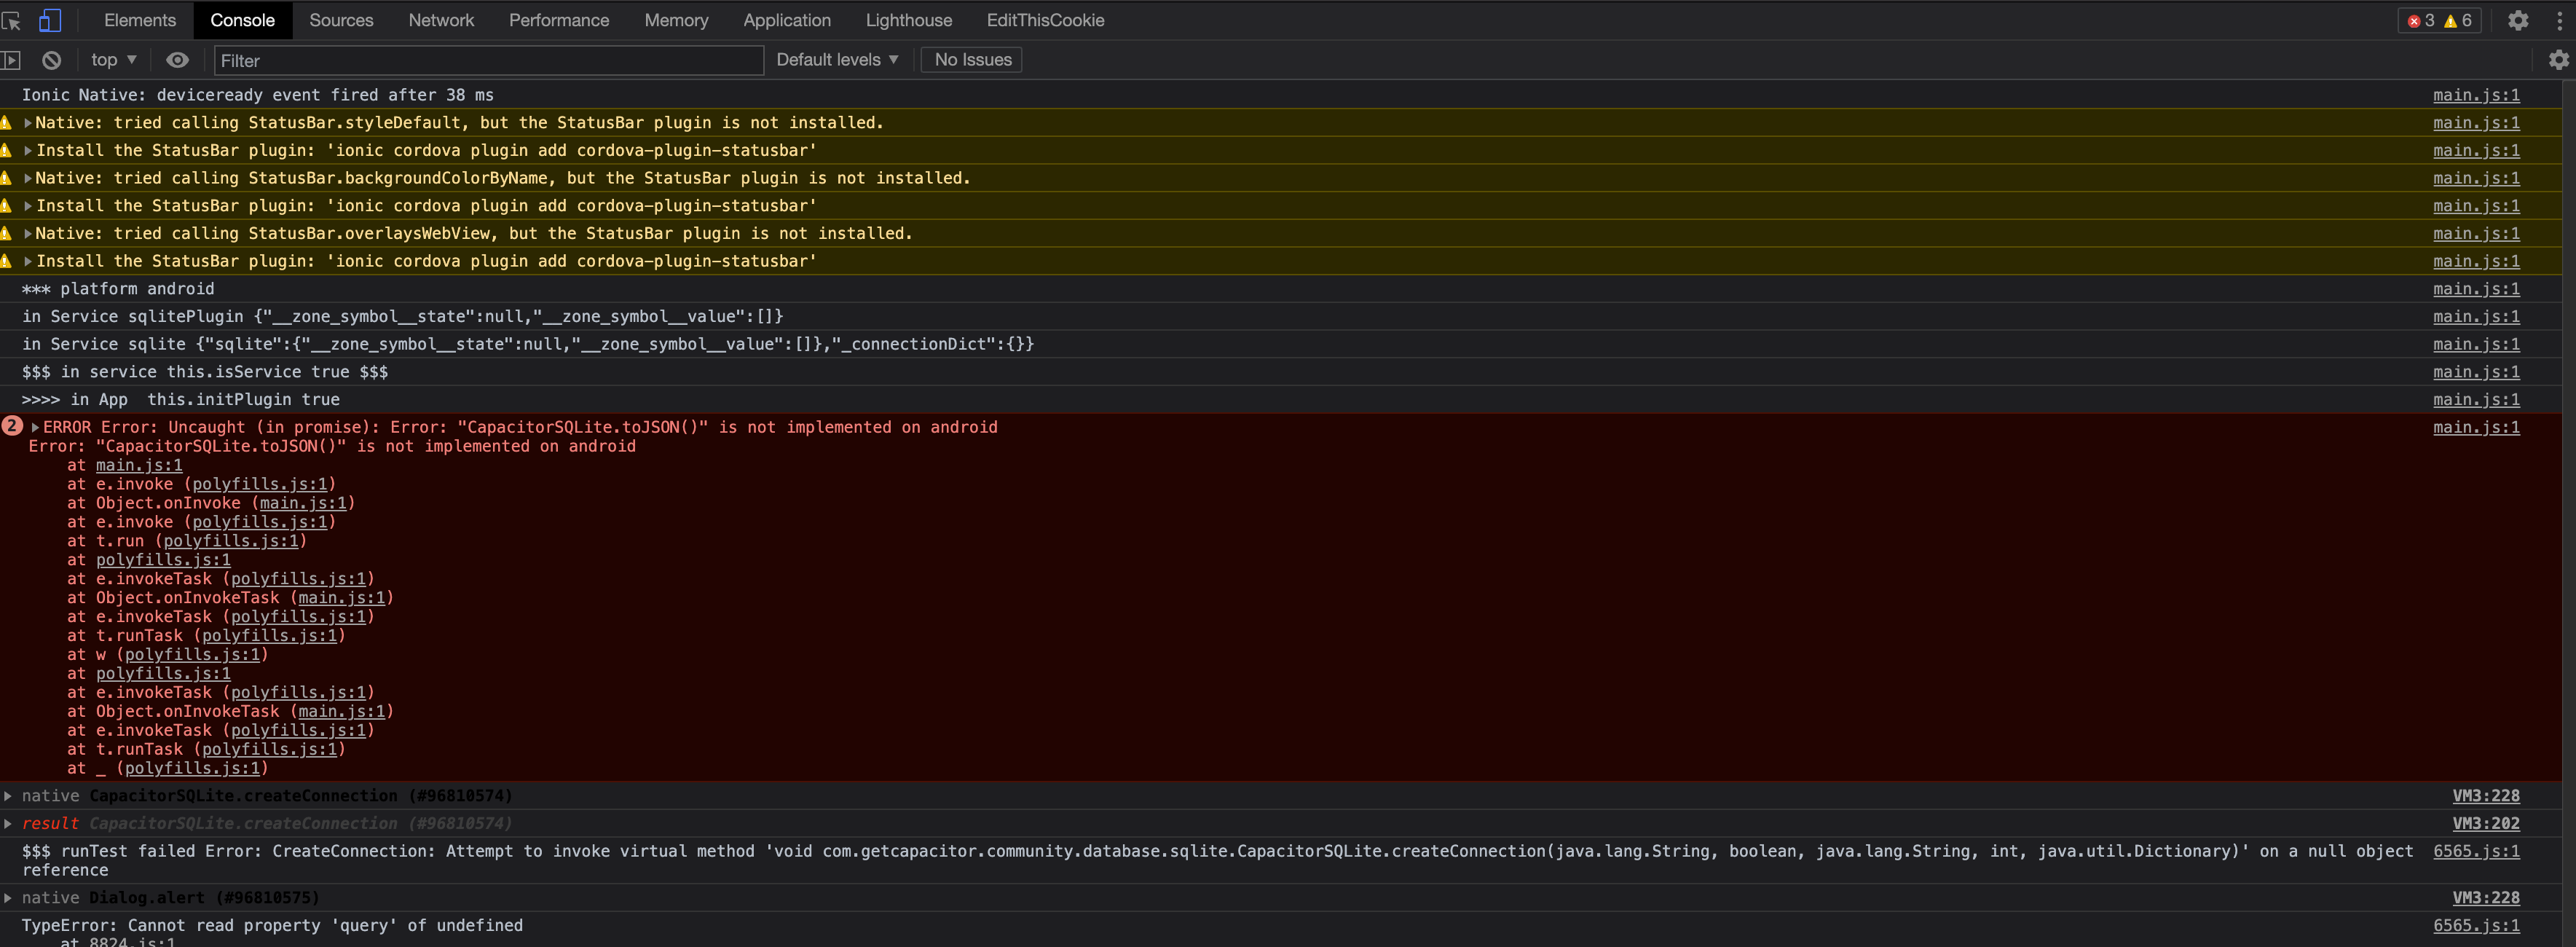Open the 'top' frame context dropdown

pyautogui.click(x=112, y=60)
